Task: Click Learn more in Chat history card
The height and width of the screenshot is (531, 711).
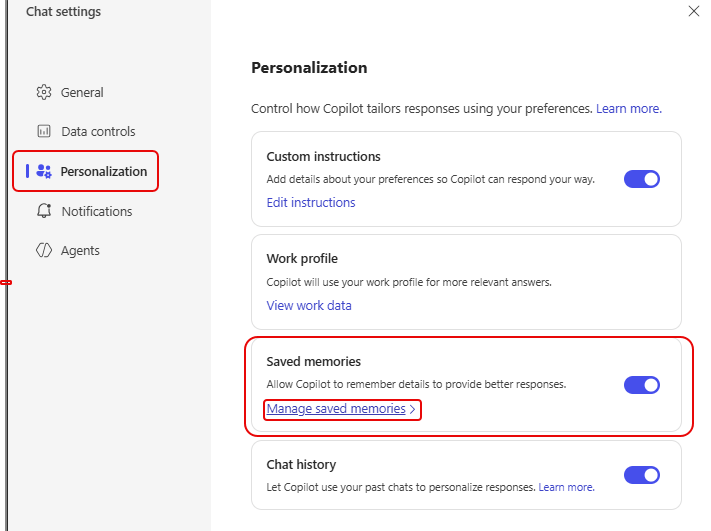Action: [x=567, y=488]
